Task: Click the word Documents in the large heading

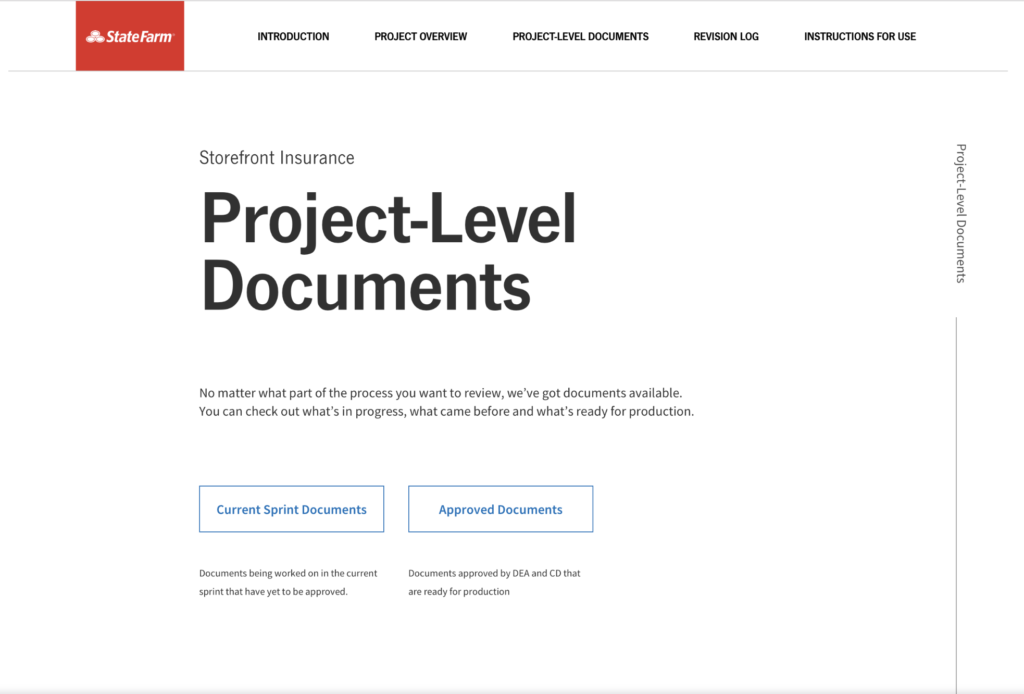Action: tap(366, 284)
